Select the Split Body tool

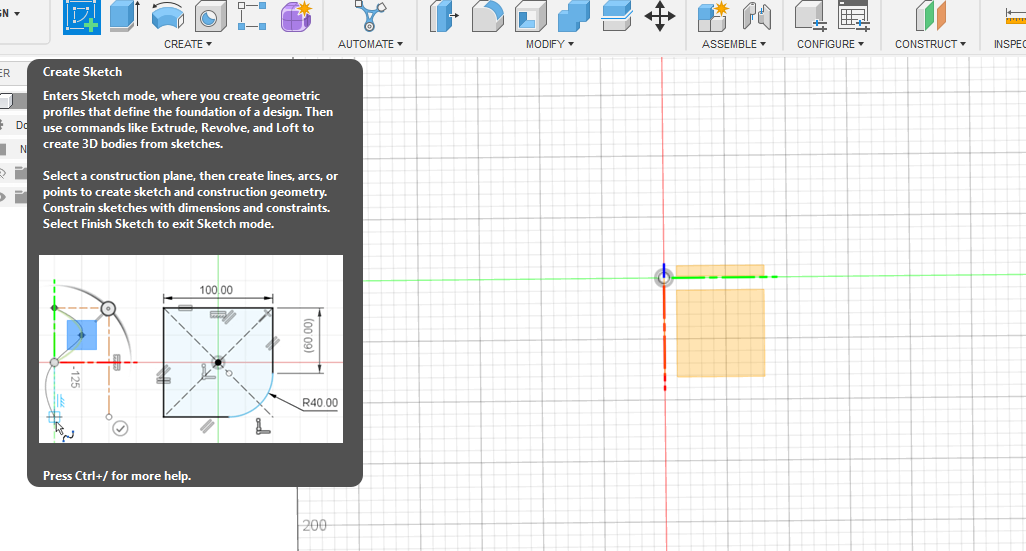(616, 16)
